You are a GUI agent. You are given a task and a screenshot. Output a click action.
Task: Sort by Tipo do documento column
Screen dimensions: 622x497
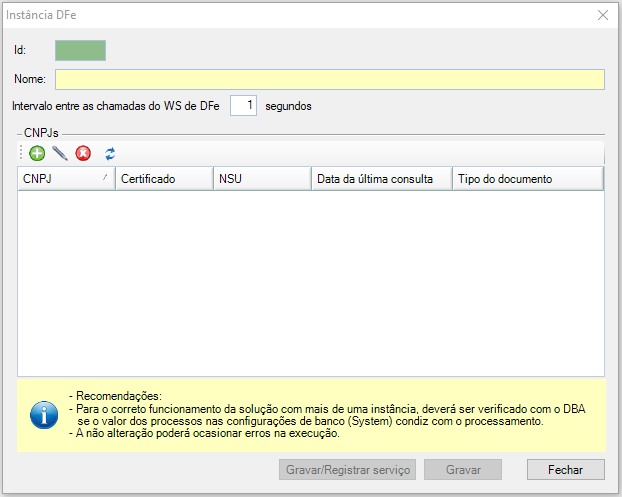528,179
